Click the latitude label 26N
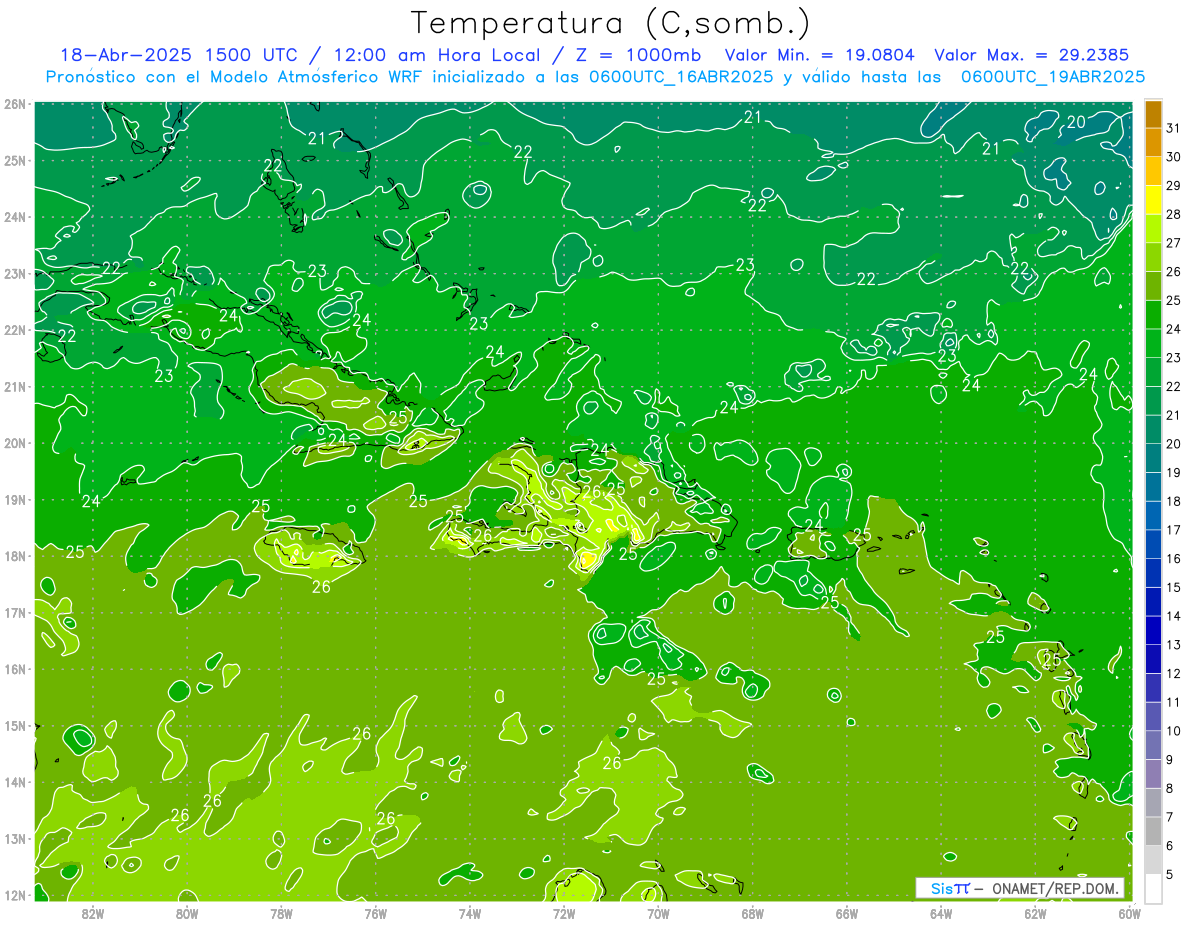The image size is (1200, 927). [15, 104]
